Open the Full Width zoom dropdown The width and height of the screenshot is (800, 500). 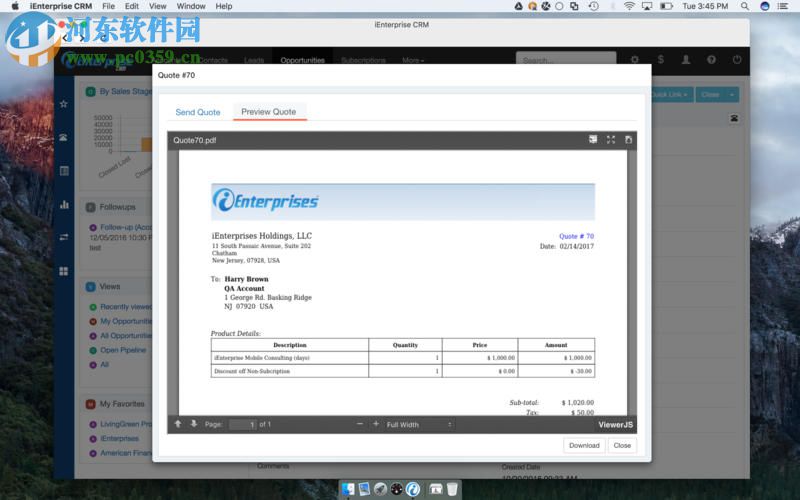click(x=419, y=424)
